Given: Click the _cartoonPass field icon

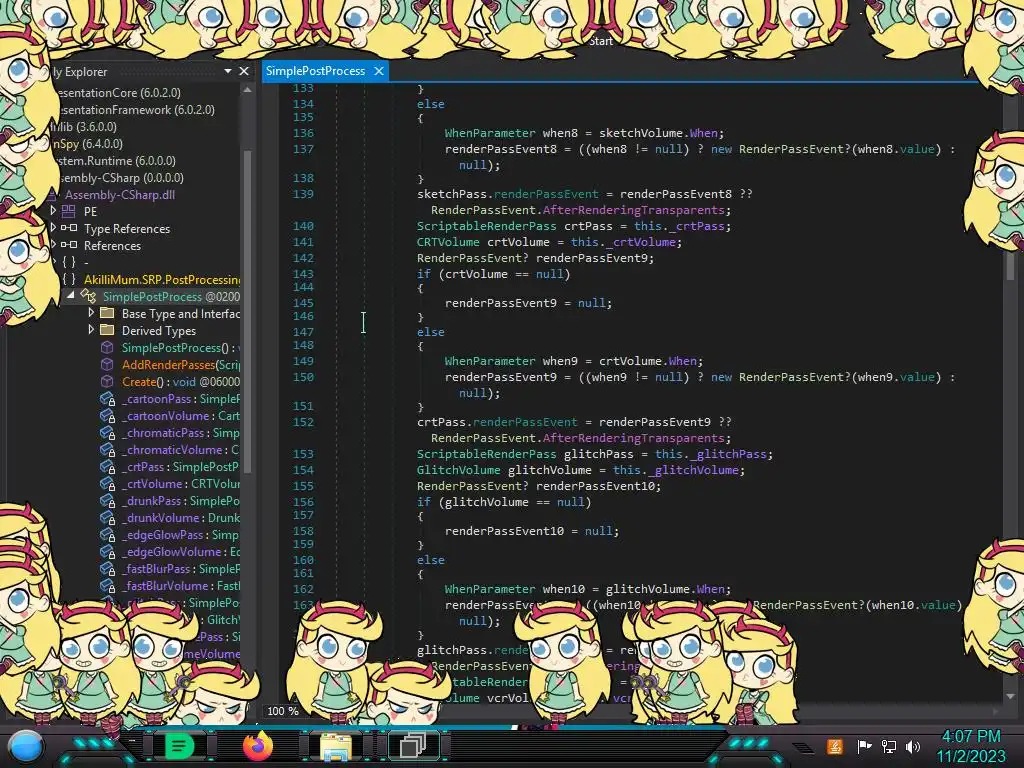Looking at the screenshot, I should click(x=107, y=398).
